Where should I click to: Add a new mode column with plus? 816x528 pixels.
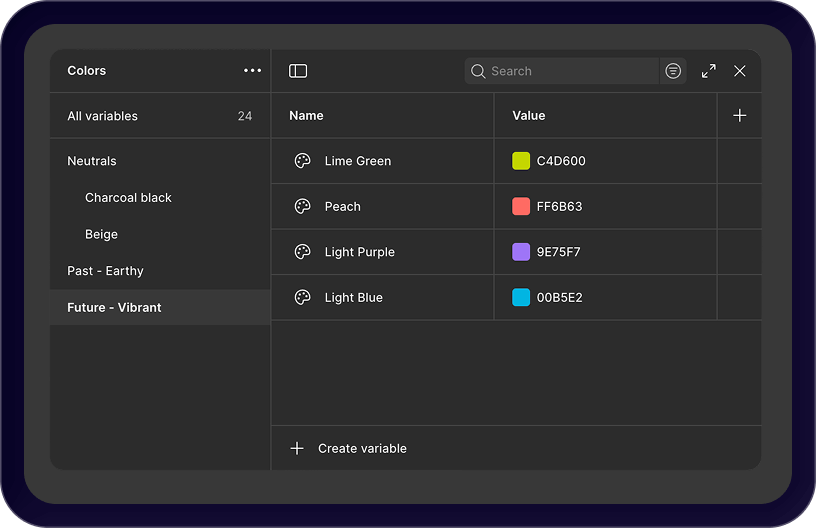[x=740, y=116]
